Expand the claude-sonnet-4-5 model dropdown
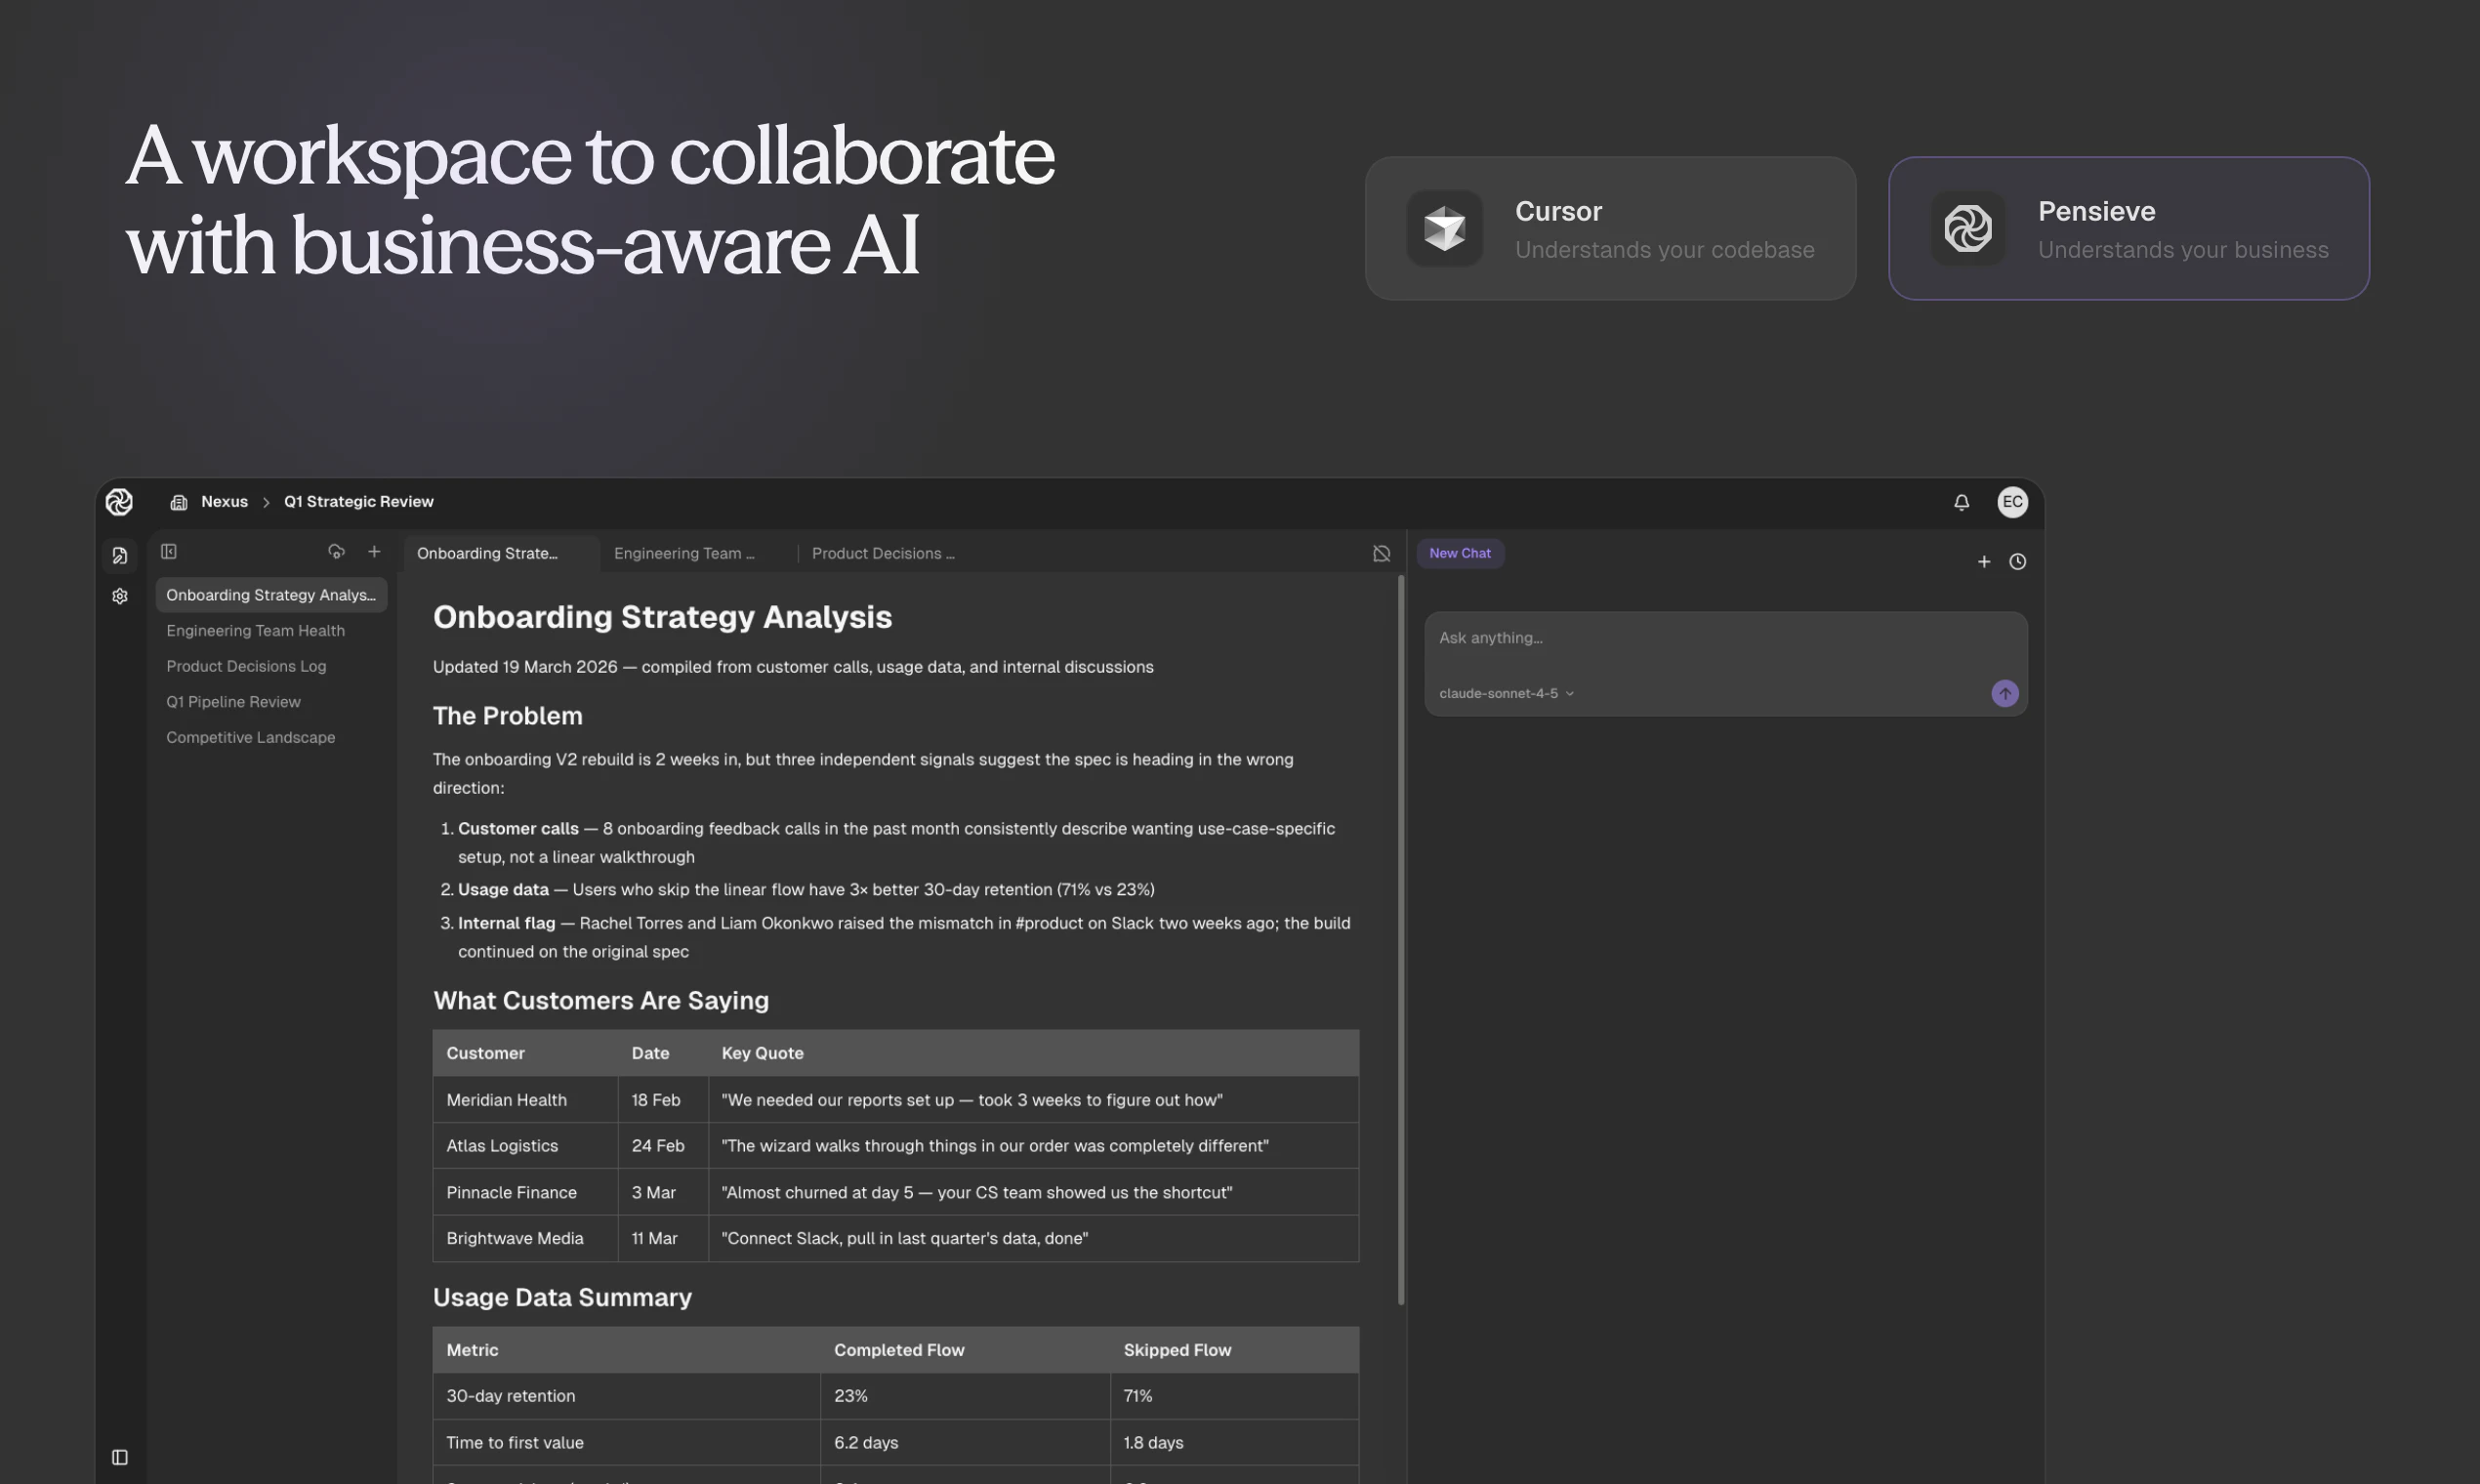2480x1484 pixels. [1506, 694]
